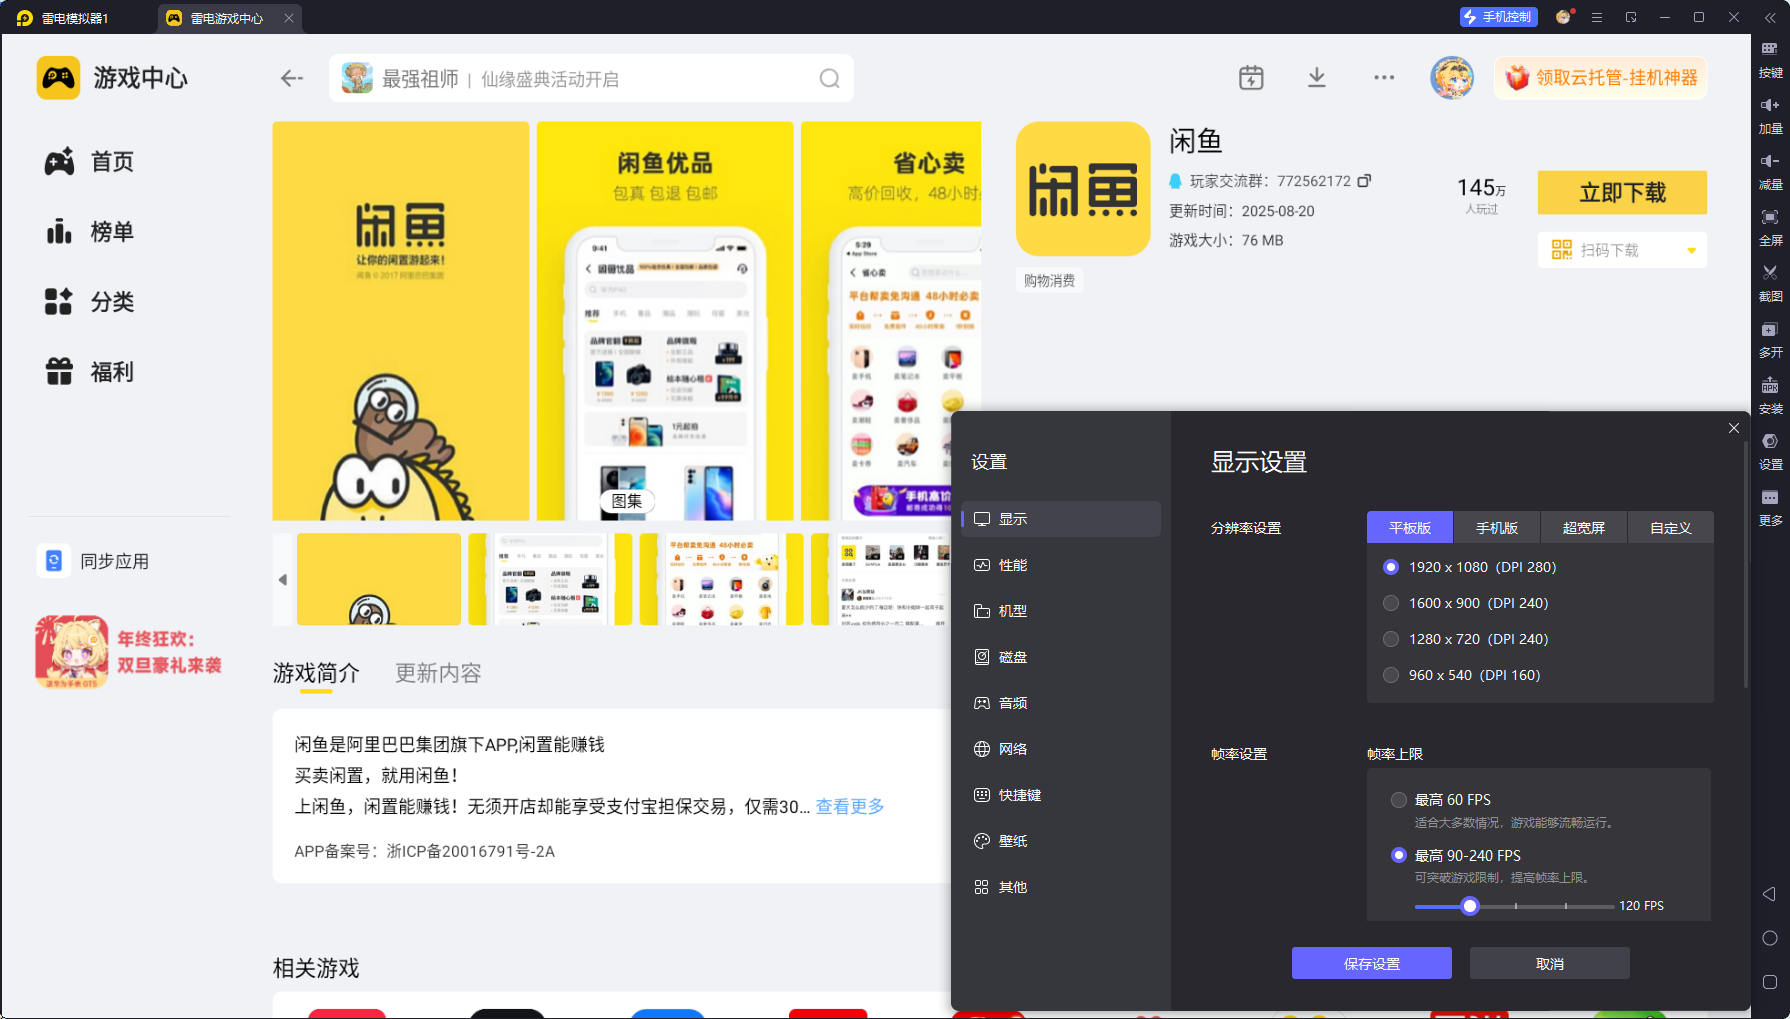Click the Android home circle button
This screenshot has width=1790, height=1019.
[x=1769, y=938]
